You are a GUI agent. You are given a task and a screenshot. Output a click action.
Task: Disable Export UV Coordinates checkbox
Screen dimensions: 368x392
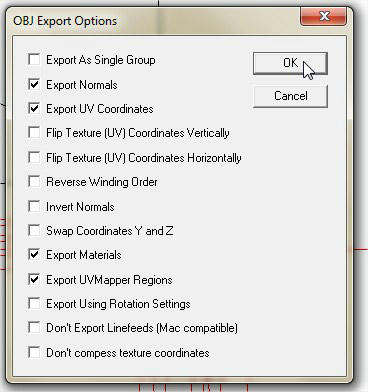point(35,108)
